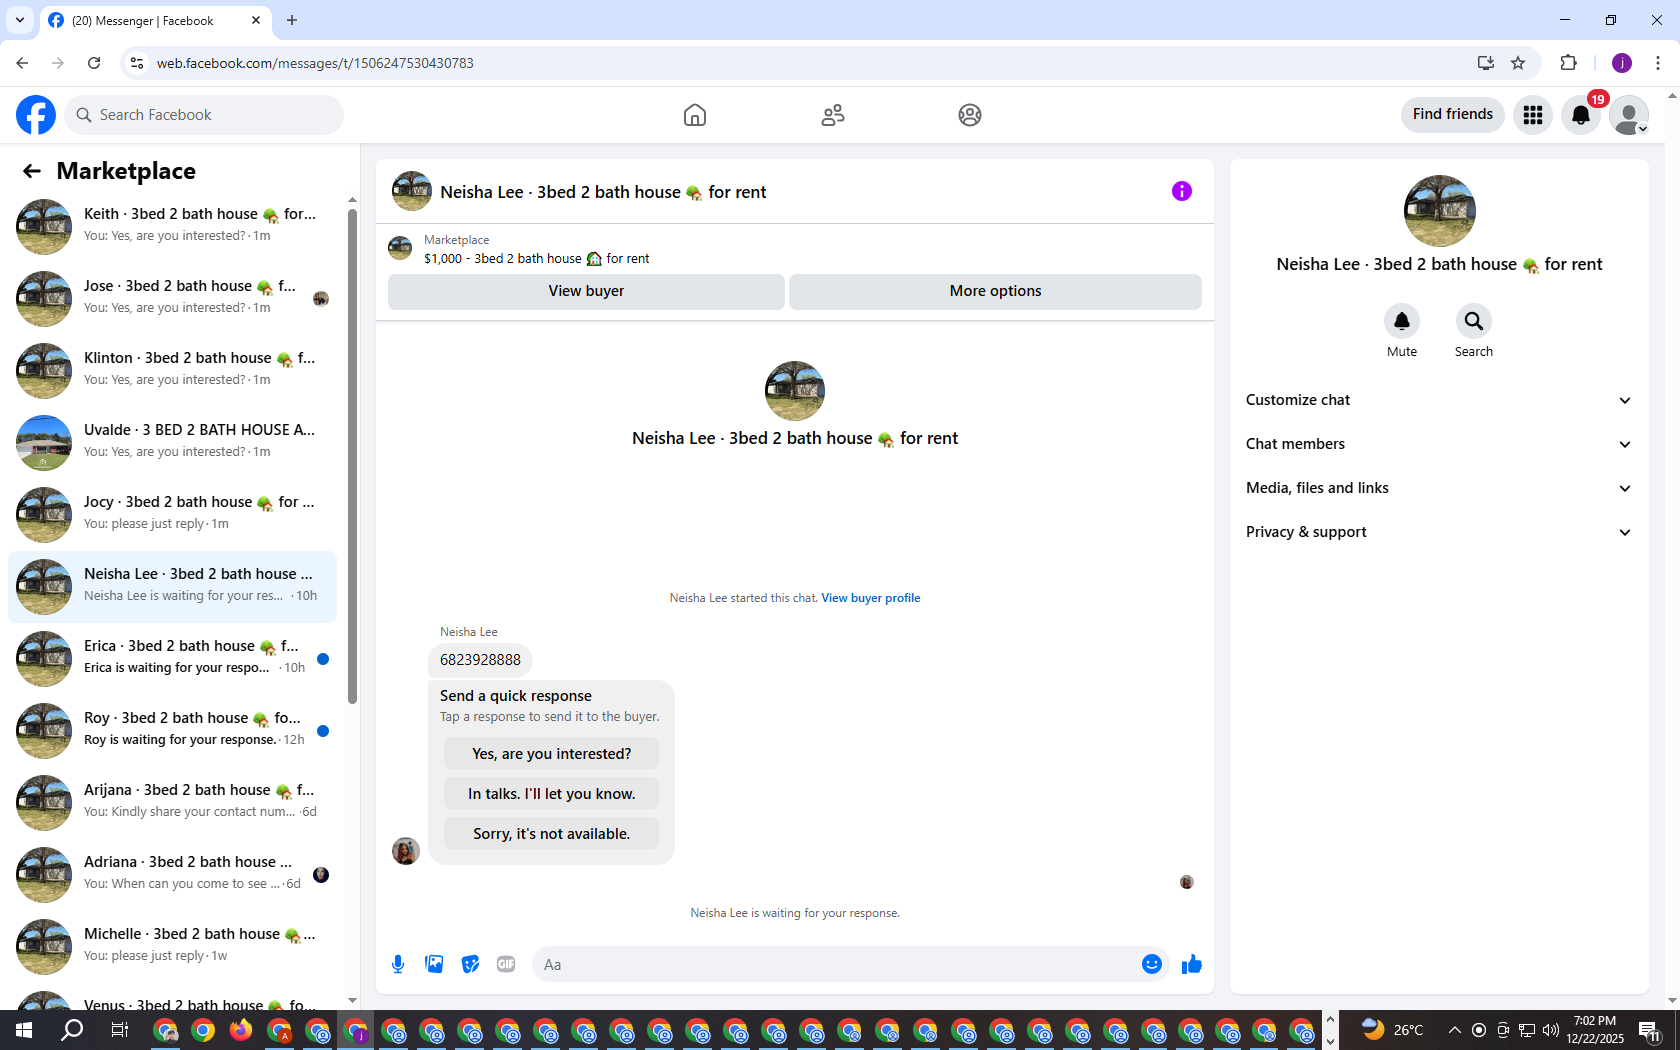The height and width of the screenshot is (1050, 1680).
Task: Open Arijana's conversation
Action: coord(172,802)
